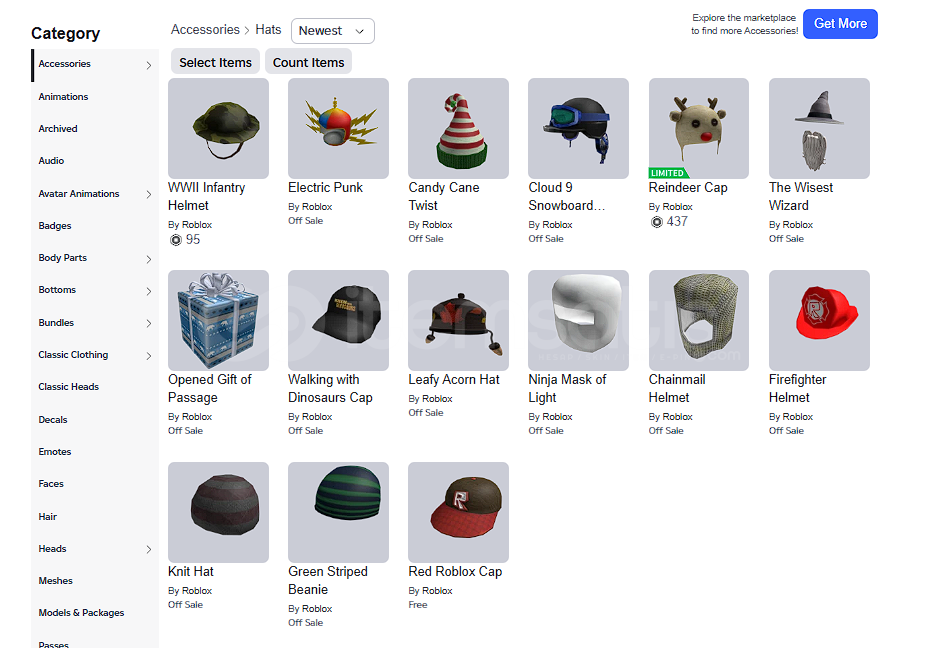
Task: Click the Select Items button
Action: tap(216, 62)
